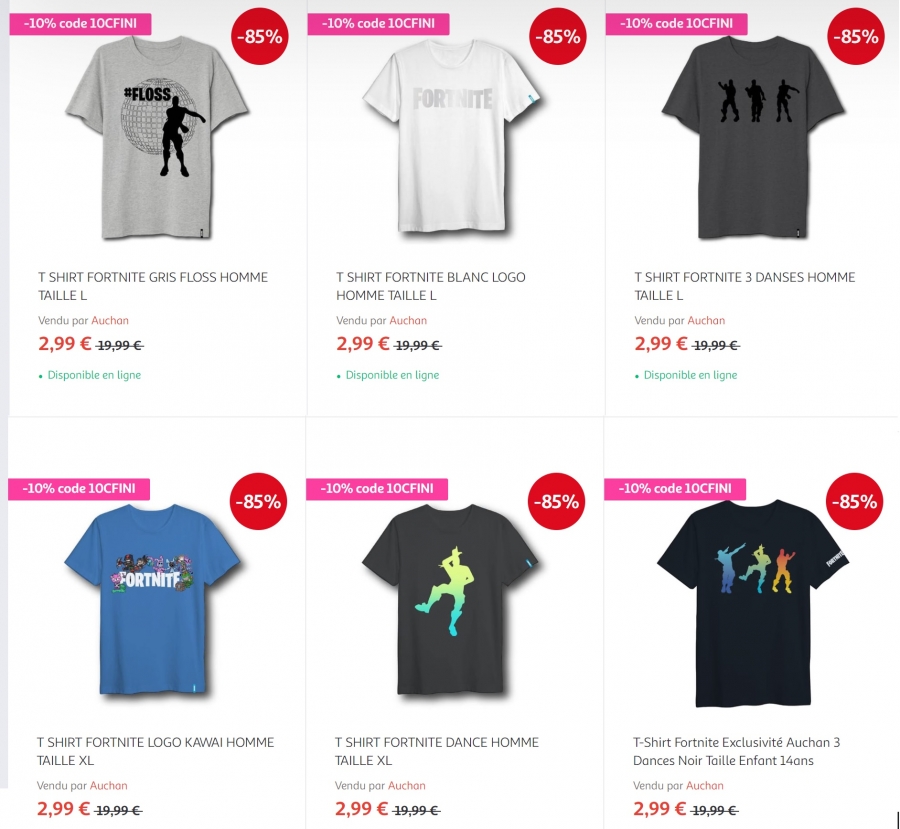The image size is (900, 829).
Task: Open T SHIRT FORTNITE DANCE HOMME title
Action: (437, 751)
